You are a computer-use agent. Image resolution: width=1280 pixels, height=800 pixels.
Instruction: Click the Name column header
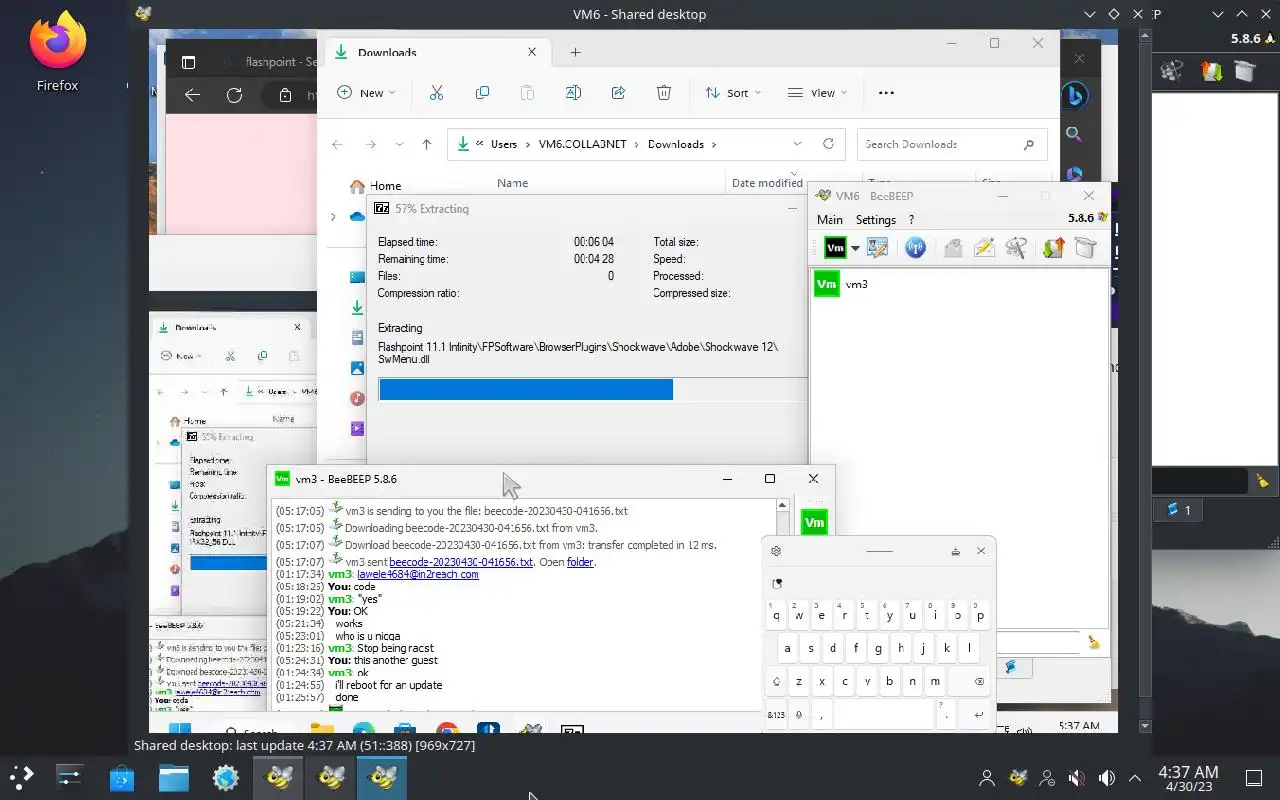tap(513, 183)
